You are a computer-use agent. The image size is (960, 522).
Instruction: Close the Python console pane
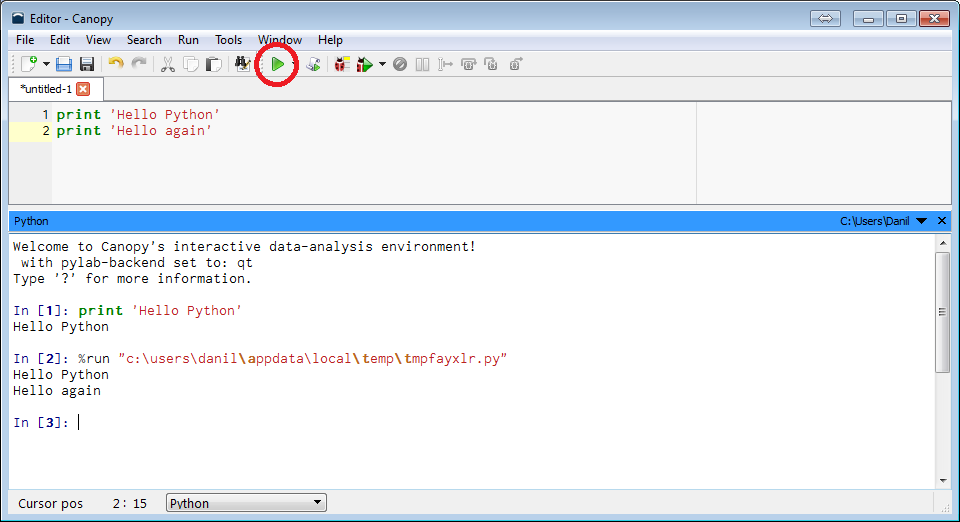coord(942,221)
